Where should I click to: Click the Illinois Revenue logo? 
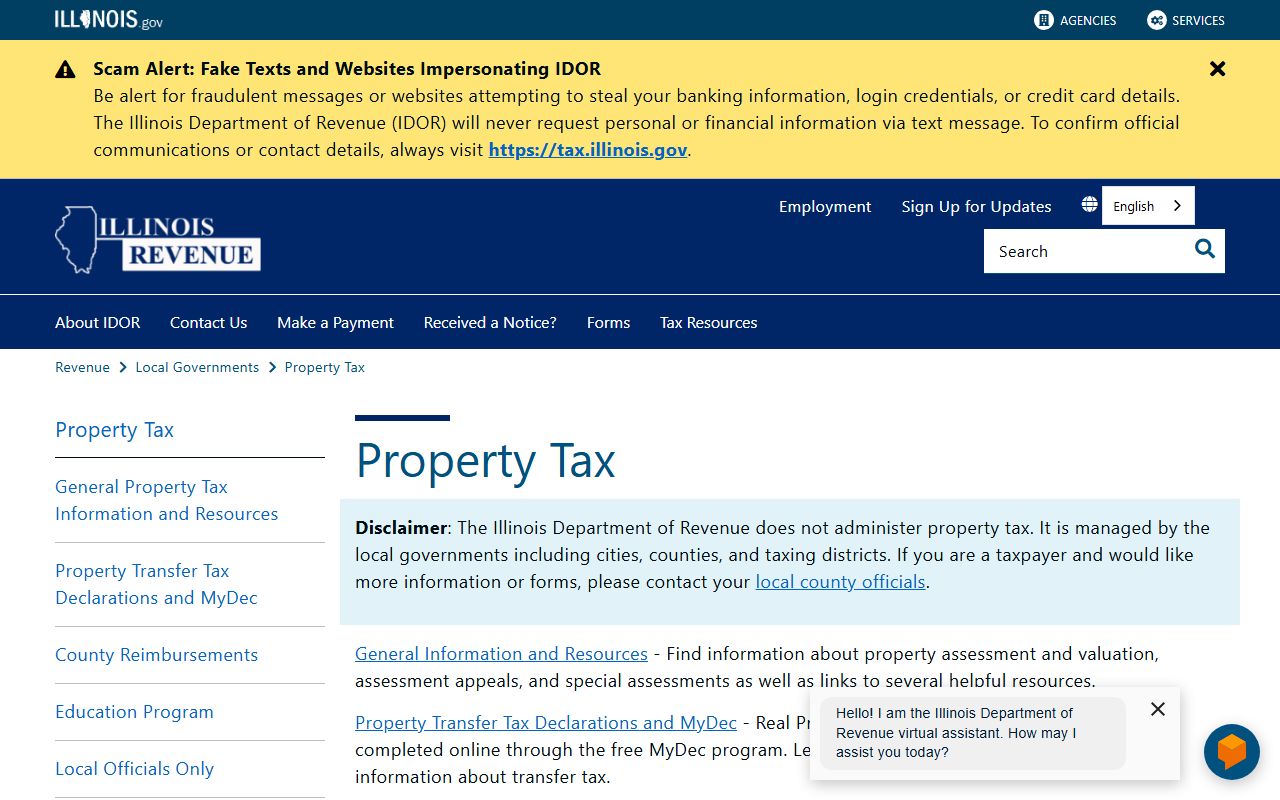tap(158, 240)
